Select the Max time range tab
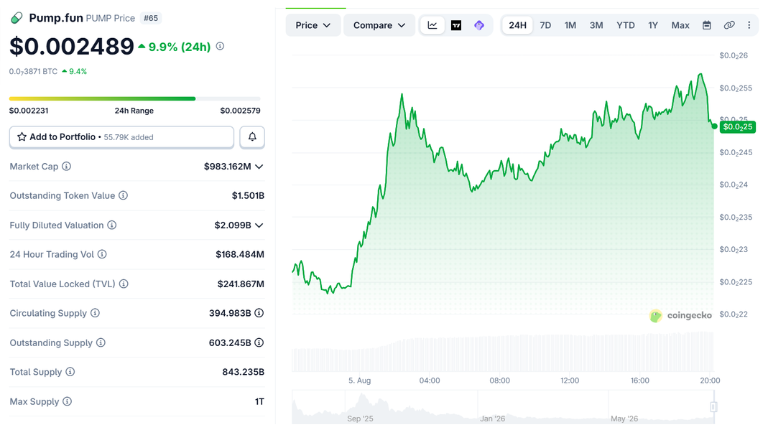The height and width of the screenshot is (432, 768). coord(680,25)
